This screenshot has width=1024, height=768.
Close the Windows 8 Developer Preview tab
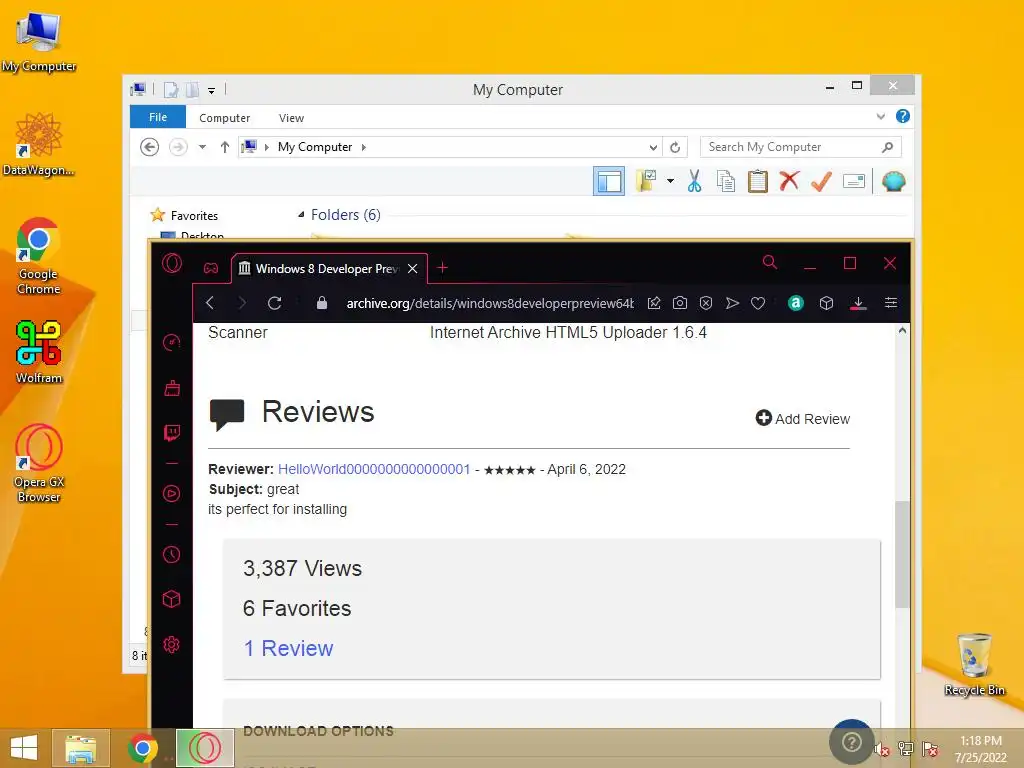412,268
